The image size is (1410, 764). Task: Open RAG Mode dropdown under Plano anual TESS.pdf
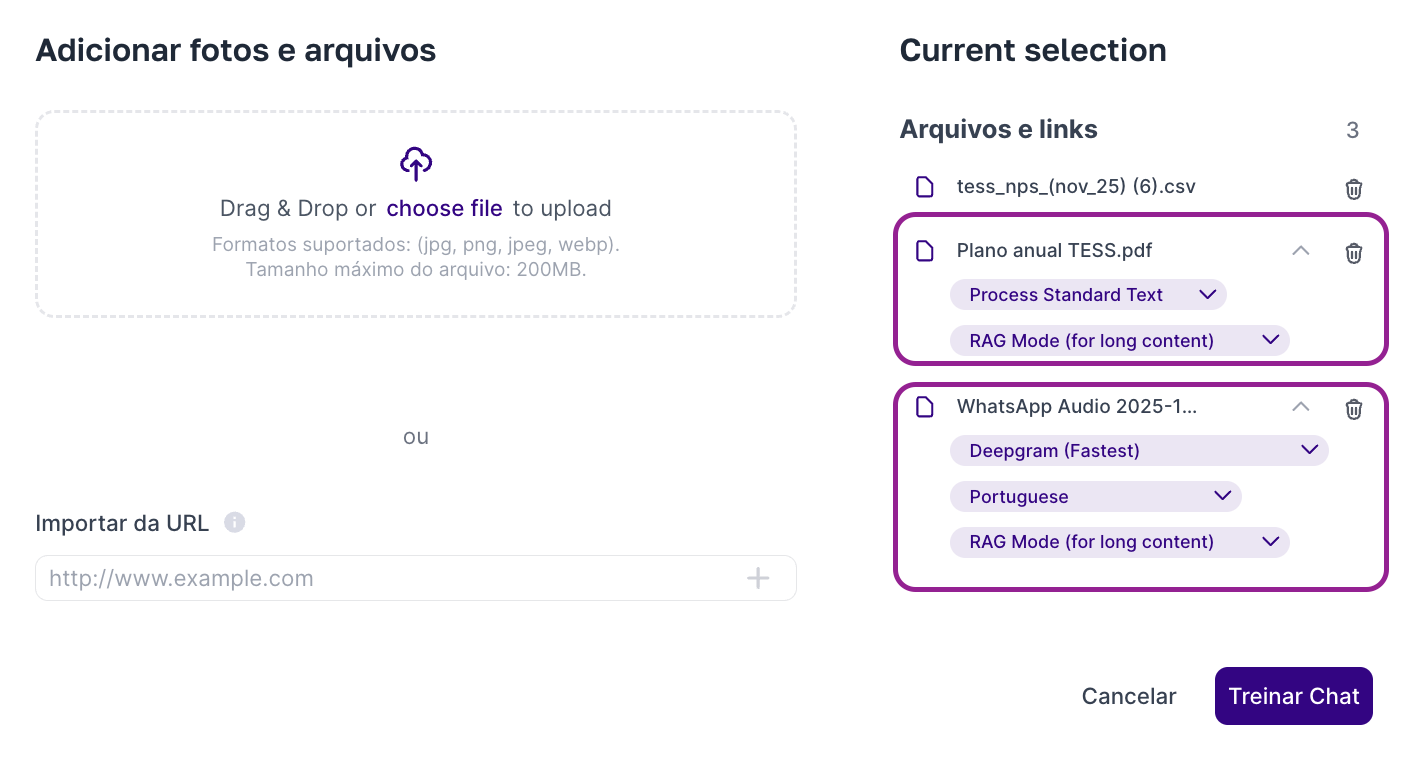[x=1119, y=341]
